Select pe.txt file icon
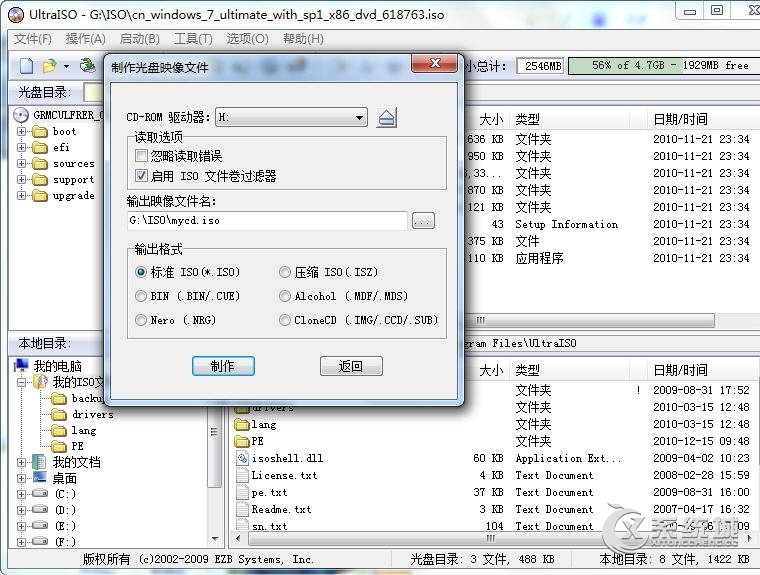 pyautogui.click(x=242, y=492)
